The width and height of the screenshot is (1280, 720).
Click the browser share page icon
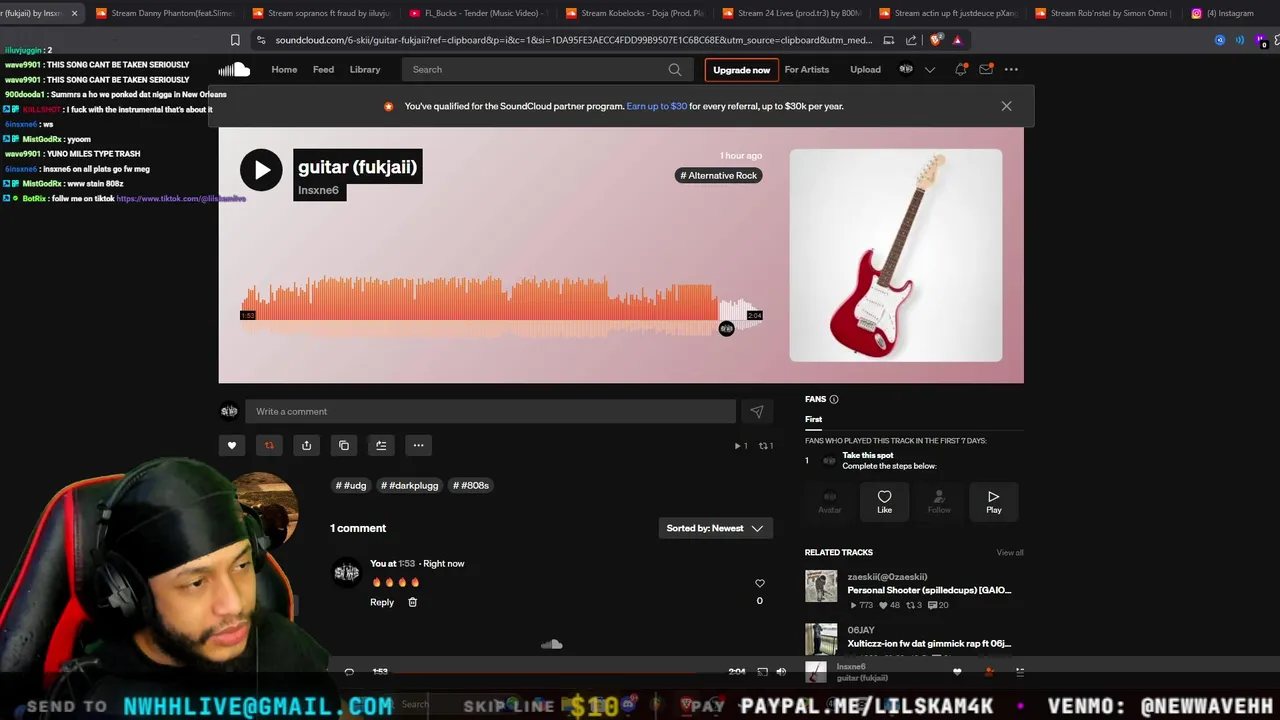[x=911, y=40]
